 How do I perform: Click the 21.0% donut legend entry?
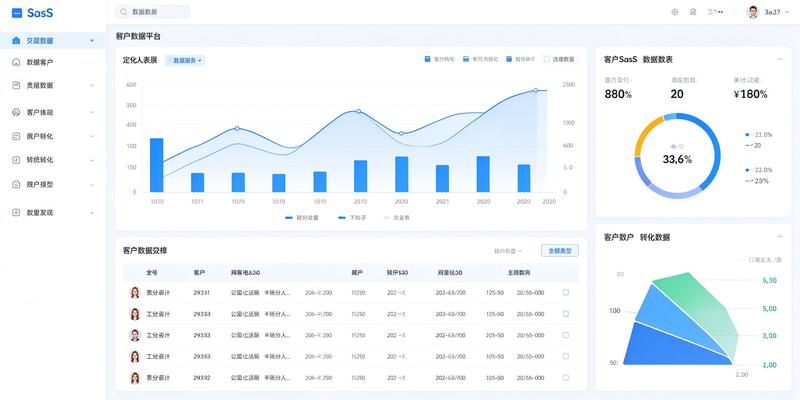tap(759, 135)
